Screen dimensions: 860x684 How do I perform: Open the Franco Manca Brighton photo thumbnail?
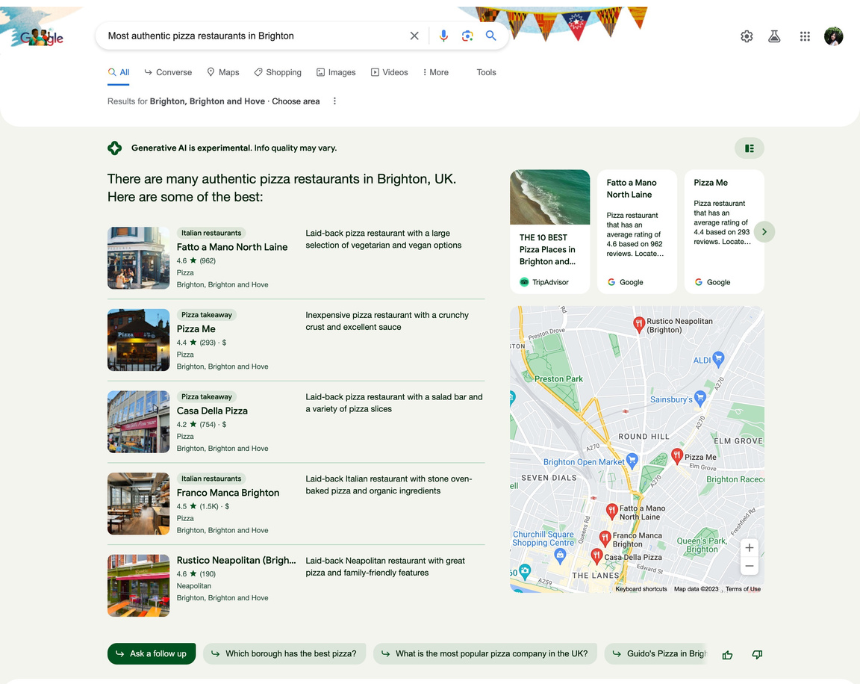(x=138, y=504)
